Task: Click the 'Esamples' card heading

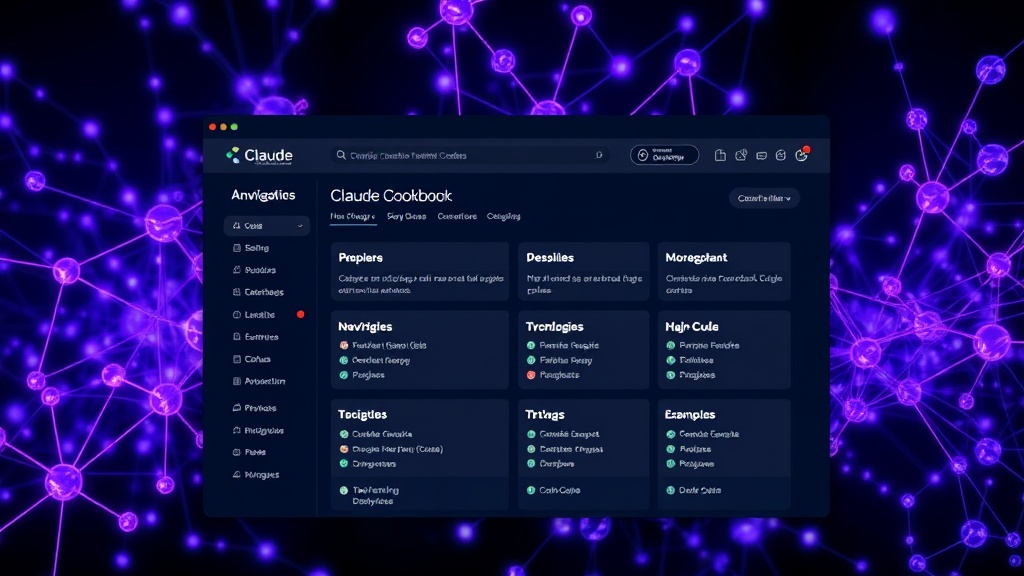Action: pyautogui.click(x=690, y=415)
